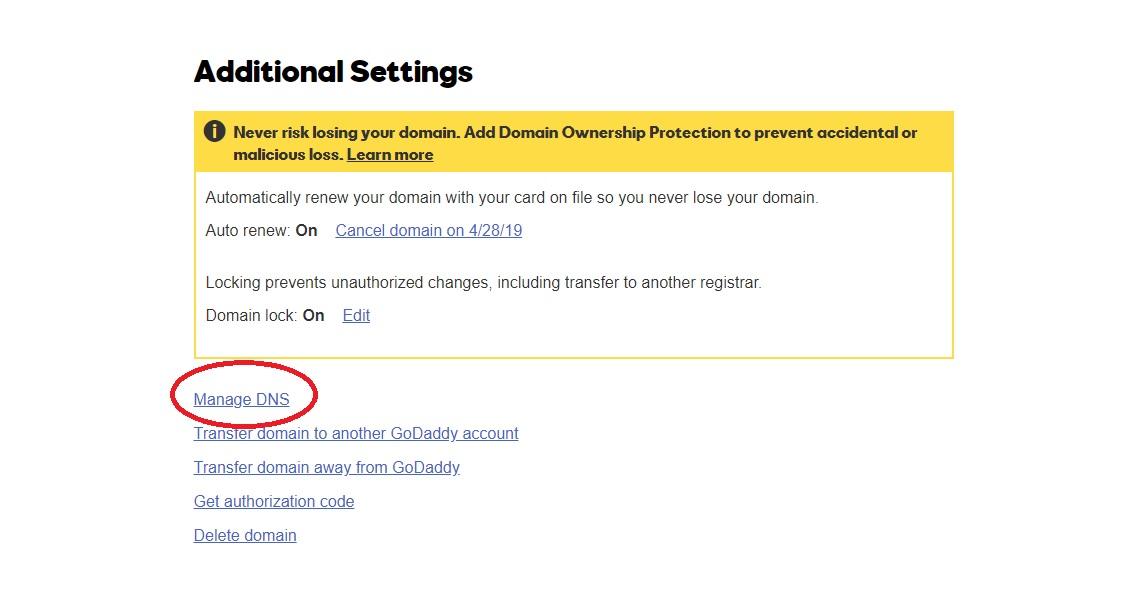Select the locking prevents unauthorized changes text
Image resolution: width=1148 pixels, height=614 pixels.
pos(483,282)
